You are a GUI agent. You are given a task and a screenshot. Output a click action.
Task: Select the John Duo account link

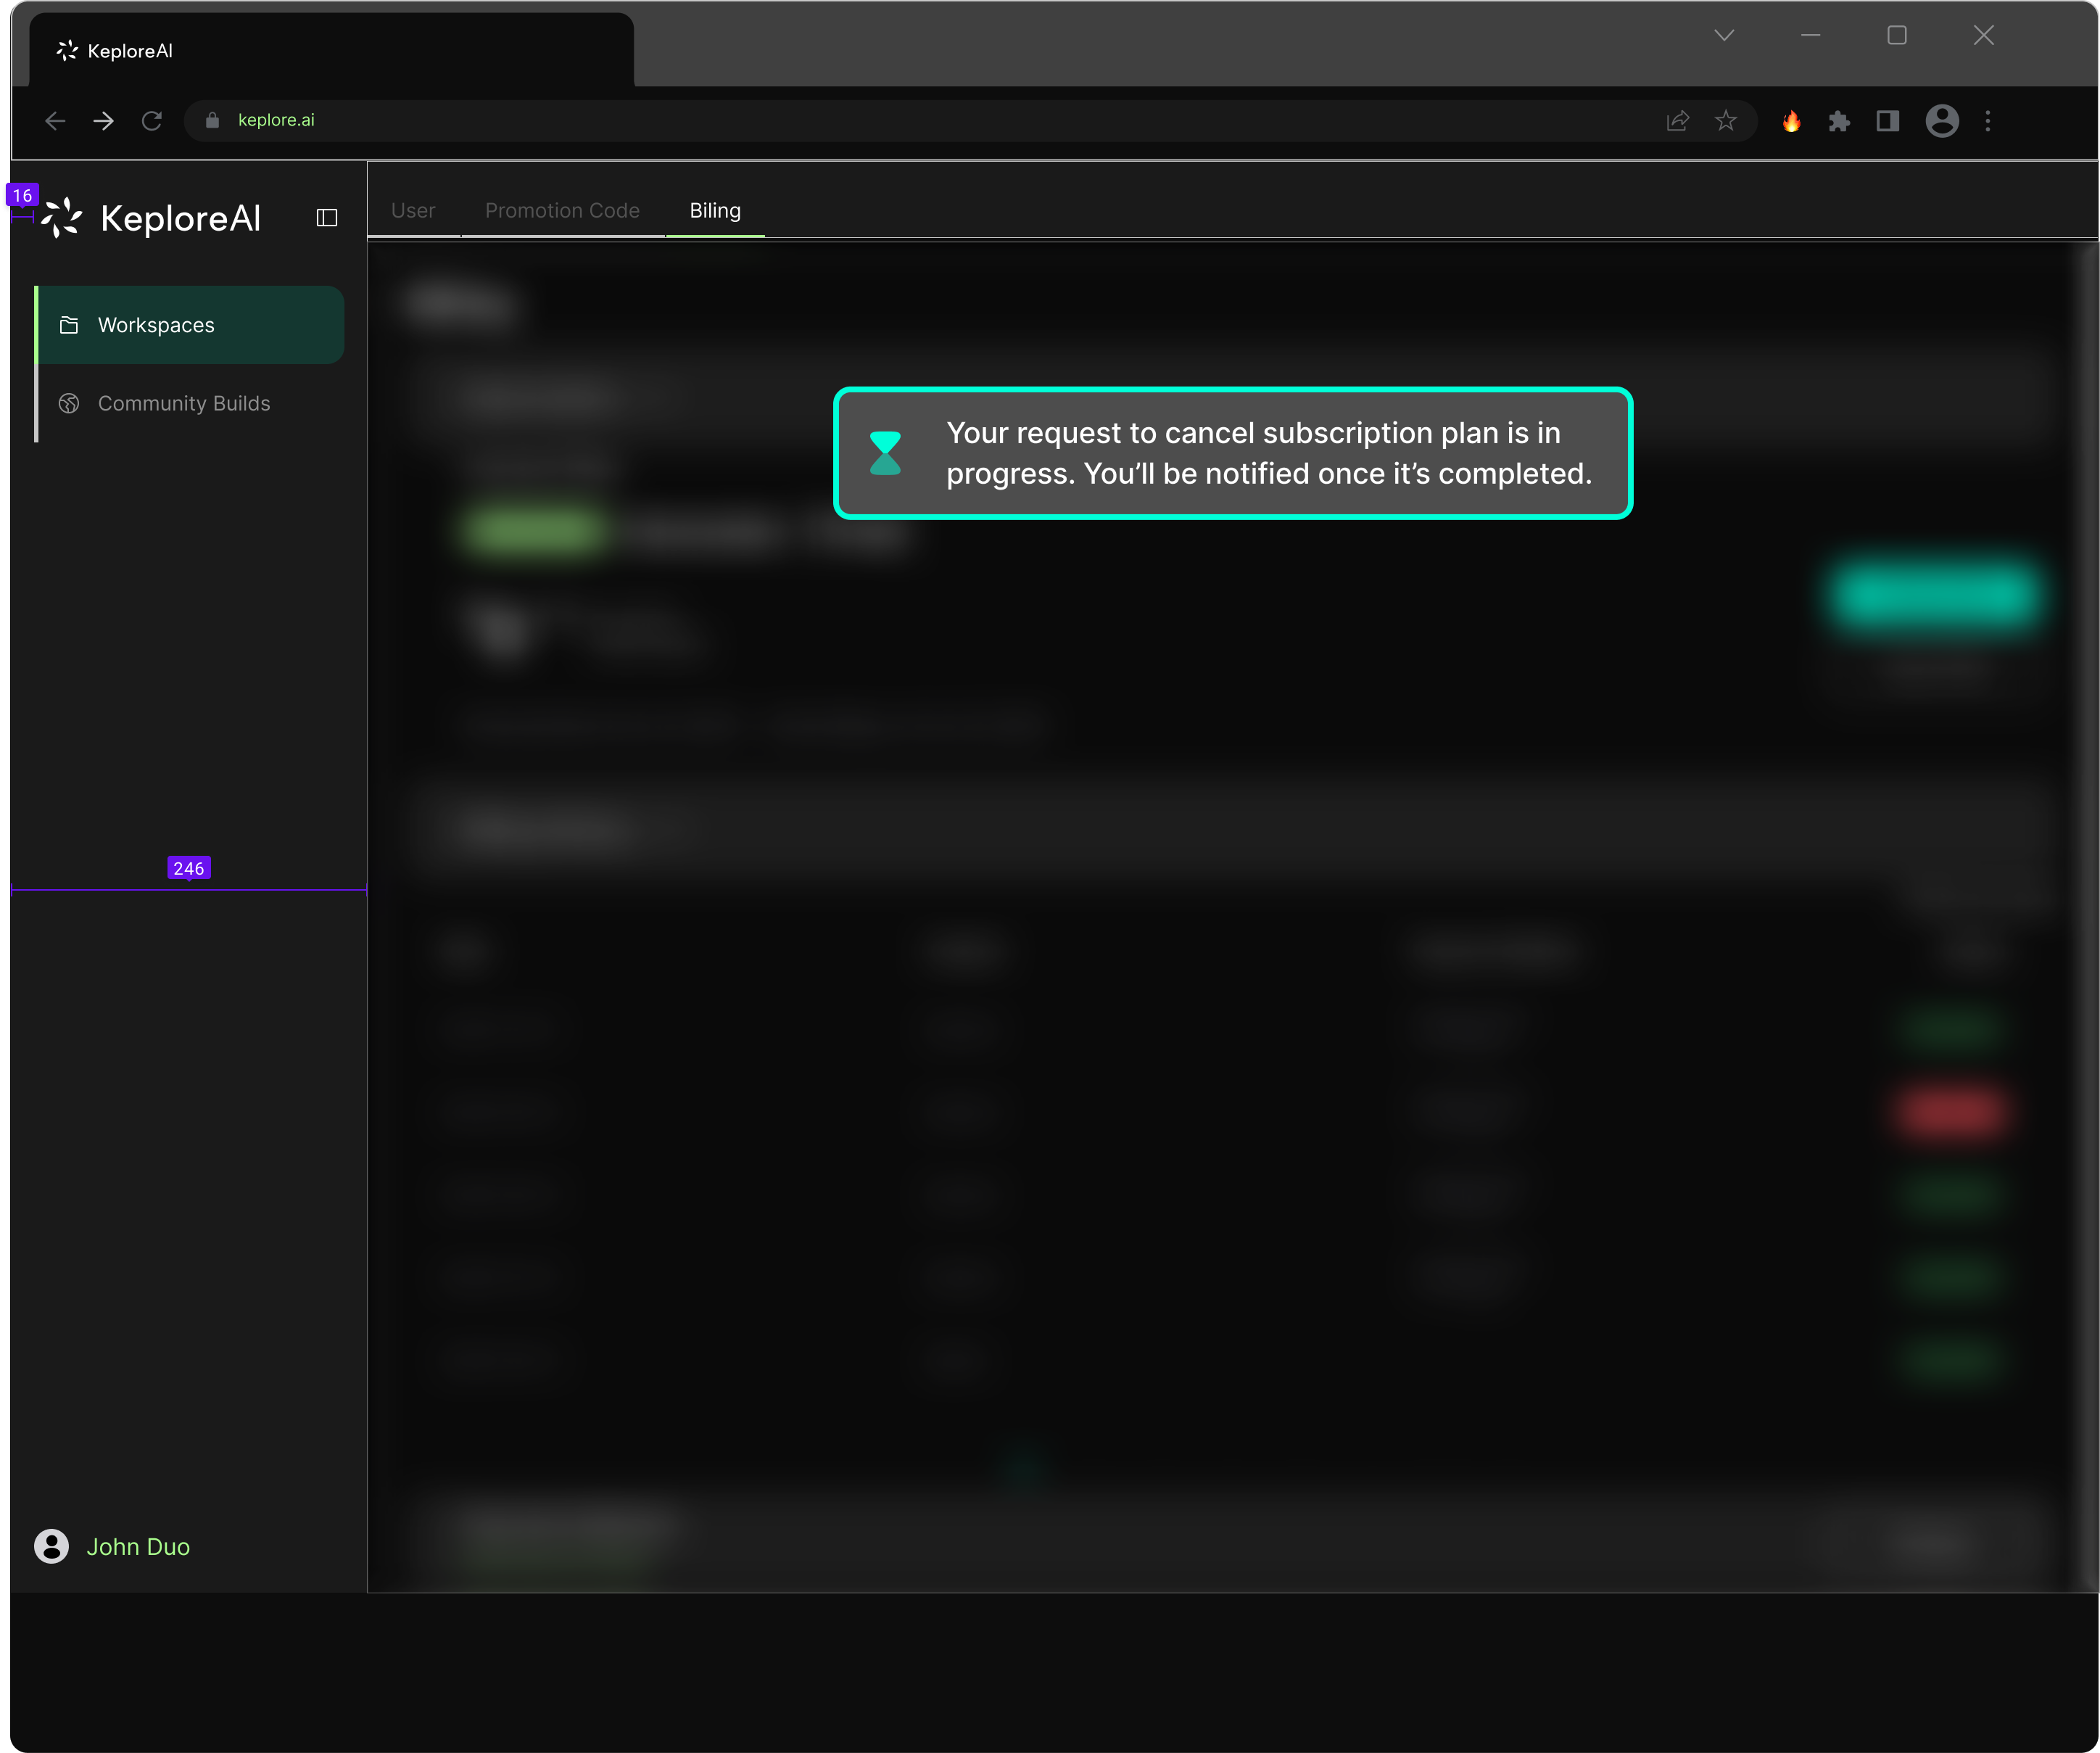(139, 1546)
